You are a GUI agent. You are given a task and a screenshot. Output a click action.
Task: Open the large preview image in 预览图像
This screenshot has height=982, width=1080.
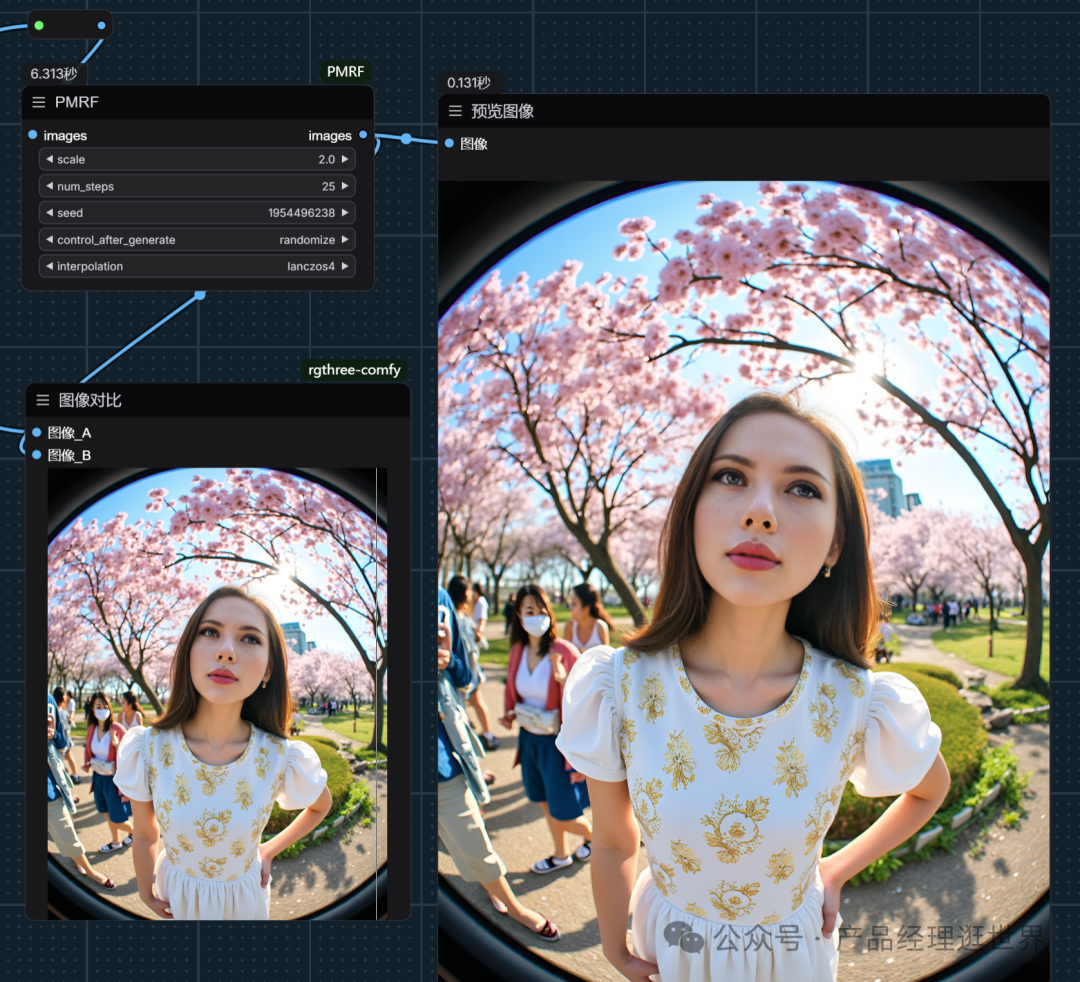(744, 581)
